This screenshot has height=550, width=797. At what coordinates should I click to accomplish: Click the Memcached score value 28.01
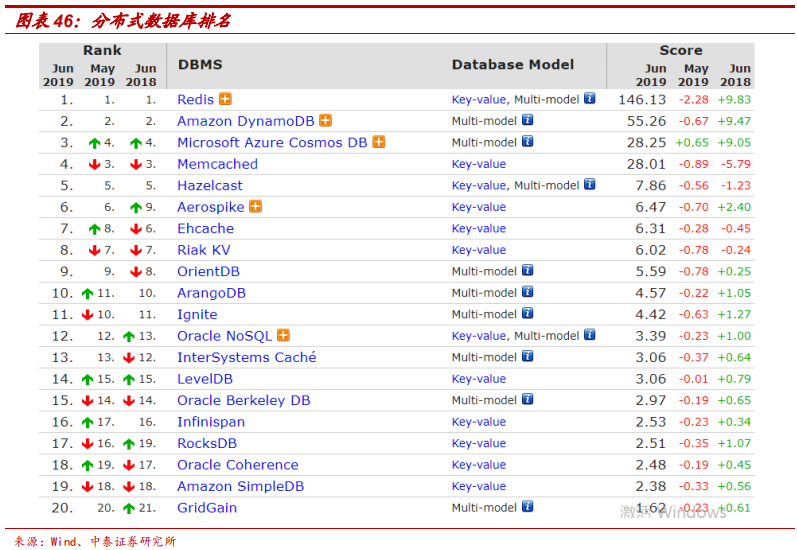[x=646, y=164]
